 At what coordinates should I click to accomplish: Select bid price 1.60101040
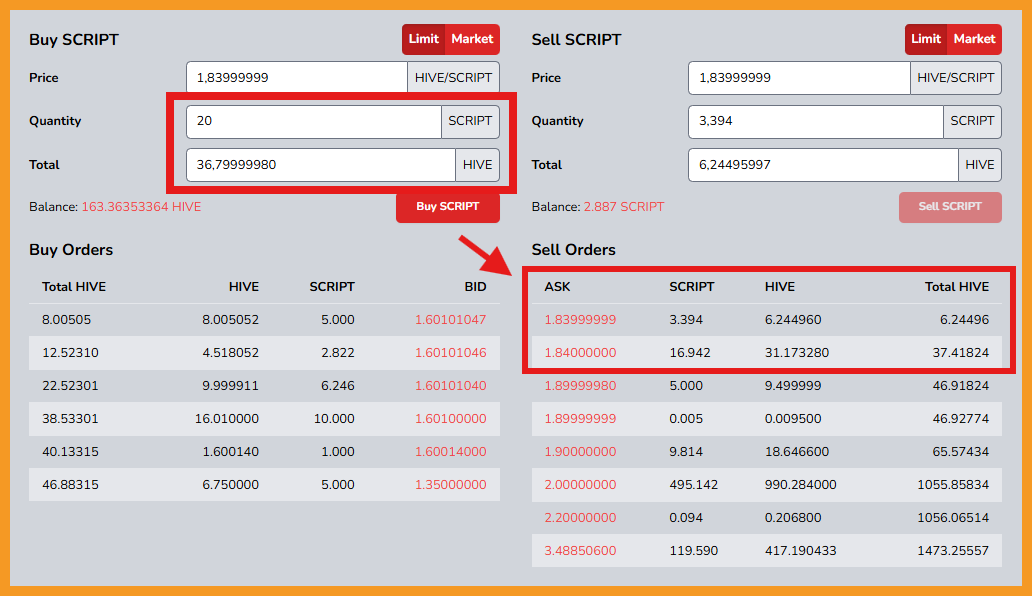[x=451, y=386]
